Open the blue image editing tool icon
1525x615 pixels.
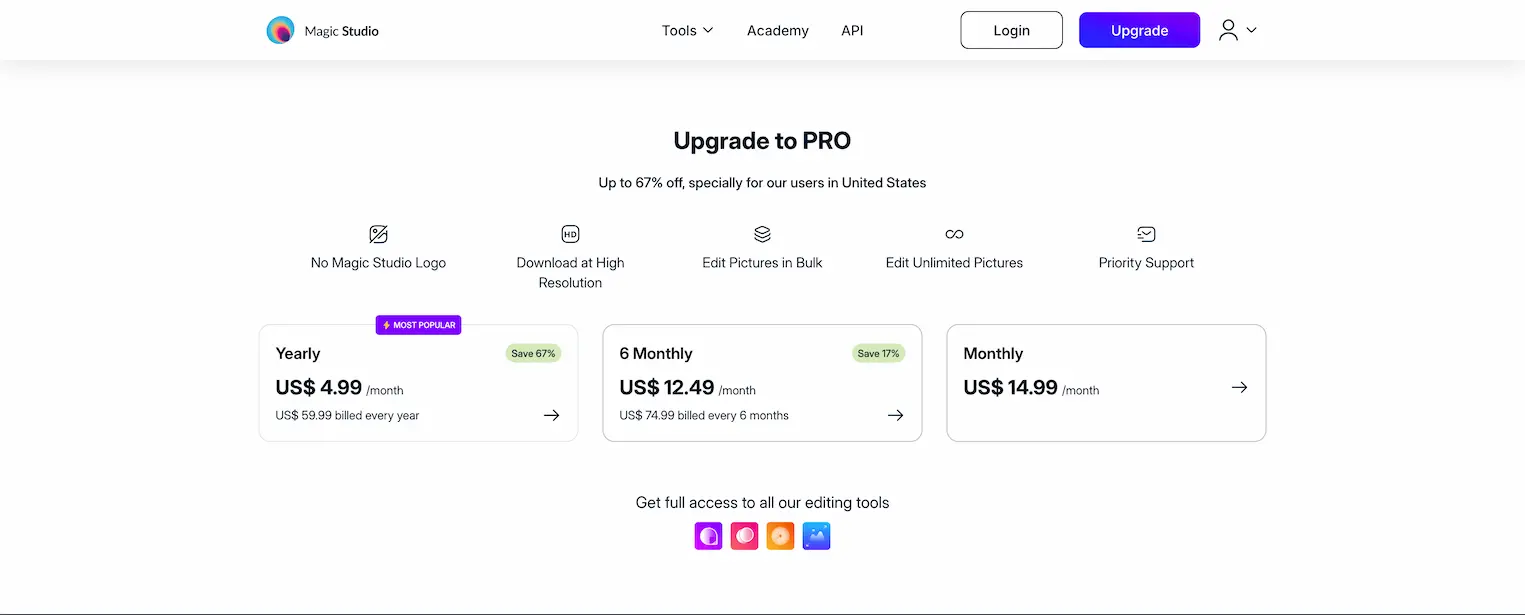click(816, 536)
